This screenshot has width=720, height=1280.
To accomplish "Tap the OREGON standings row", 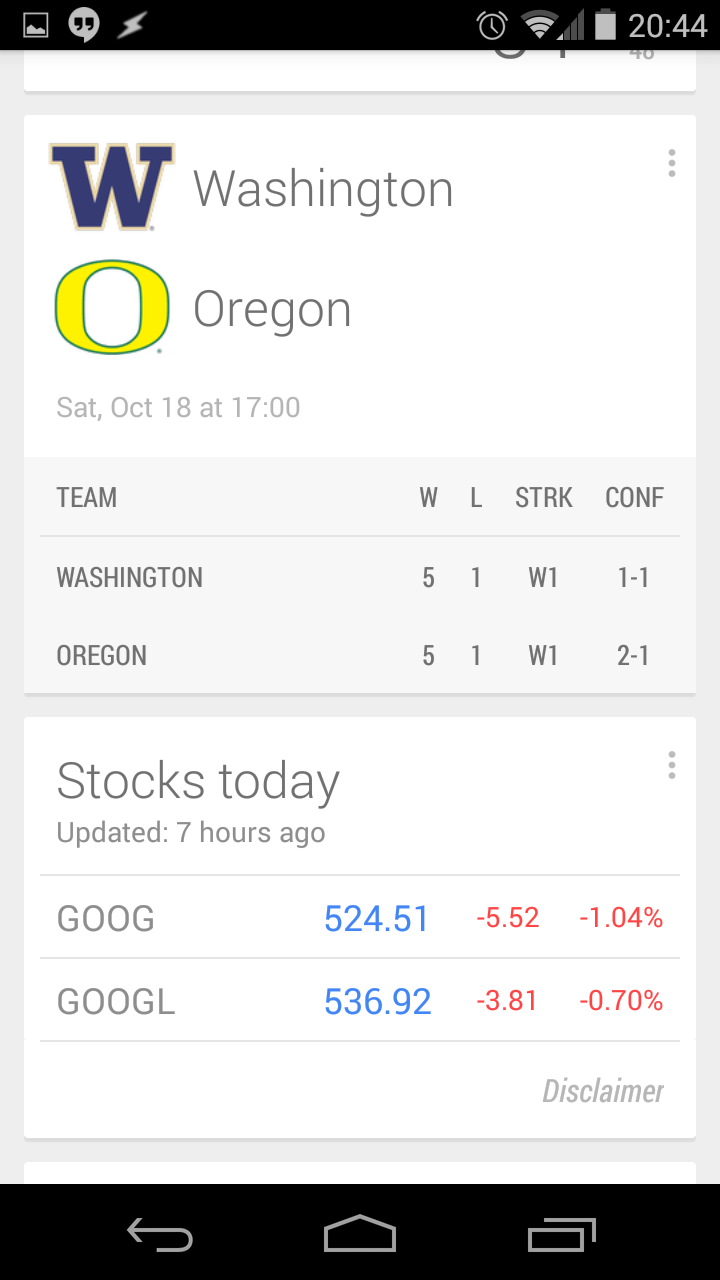I will coord(360,655).
